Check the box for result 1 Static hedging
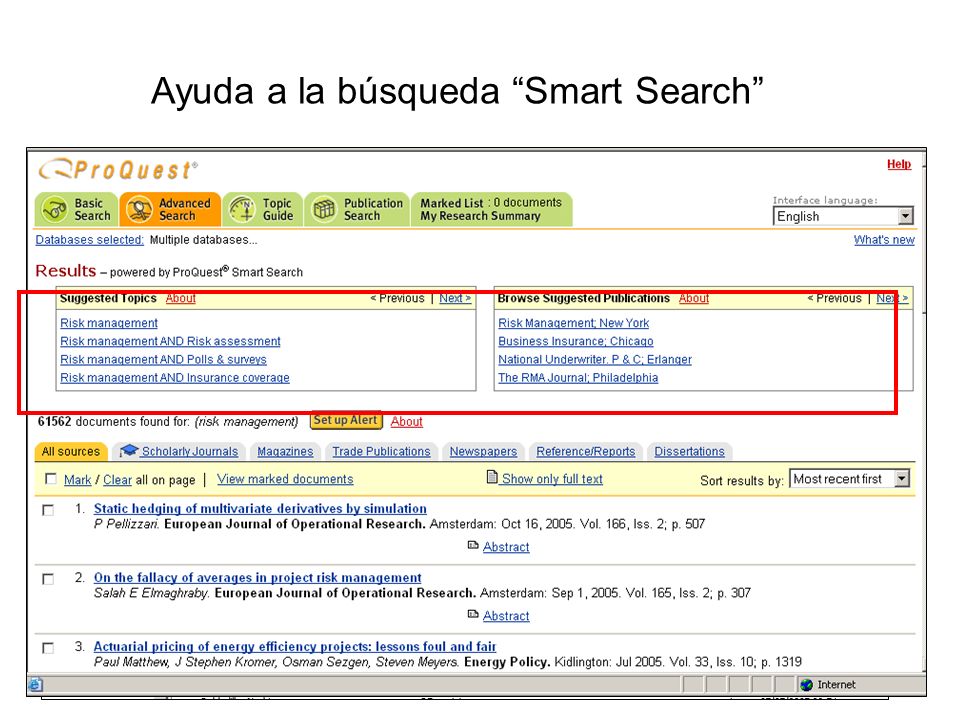The width and height of the screenshot is (960, 720). [48, 510]
